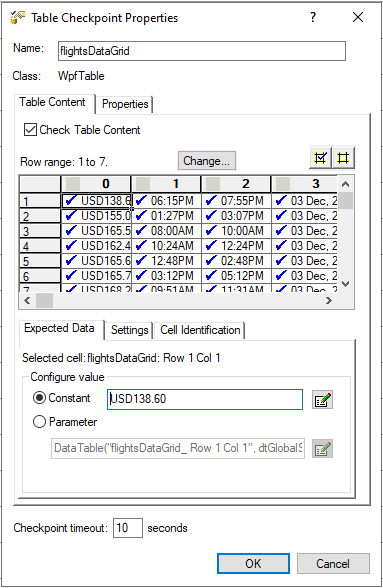The image size is (383, 588).
Task: Click the select all cells checkmark icon
Action: [320, 158]
